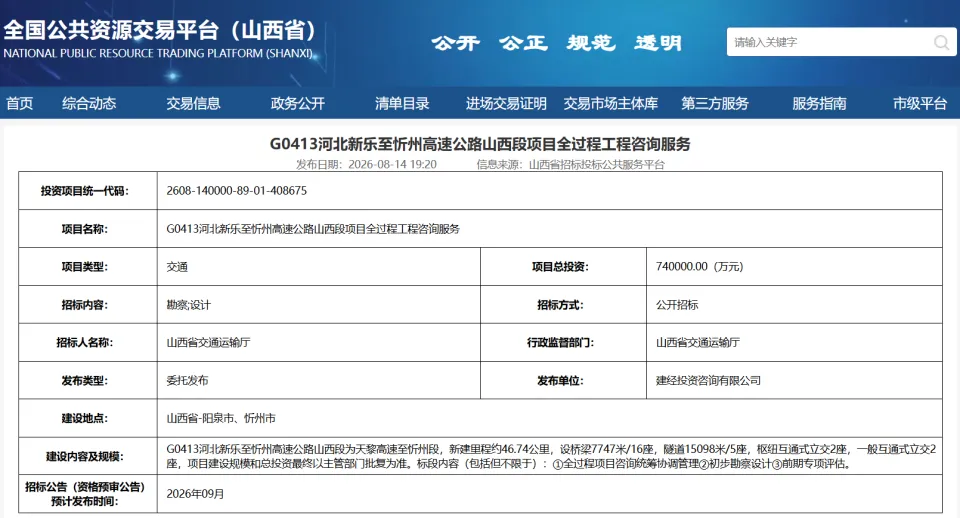This screenshot has width=960, height=518.
Task: Click the 招标人名称 label
Action: click(84, 342)
